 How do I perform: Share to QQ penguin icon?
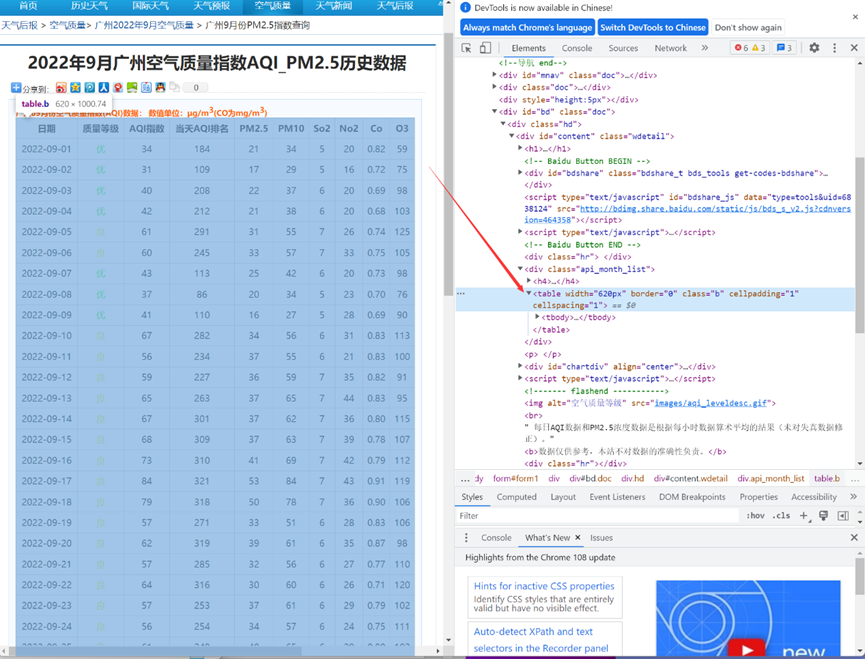[160, 87]
